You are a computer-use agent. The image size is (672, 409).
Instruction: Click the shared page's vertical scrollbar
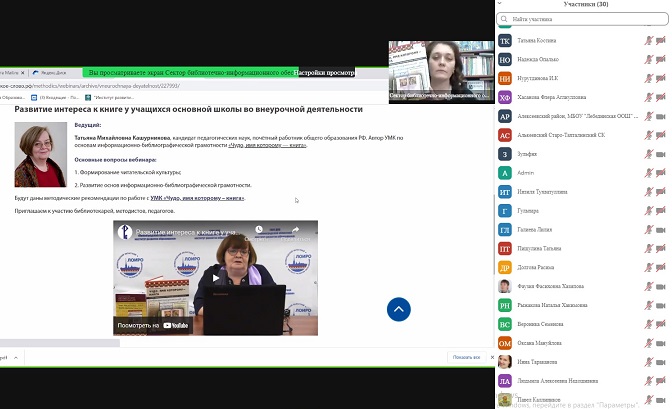tap(493, 235)
